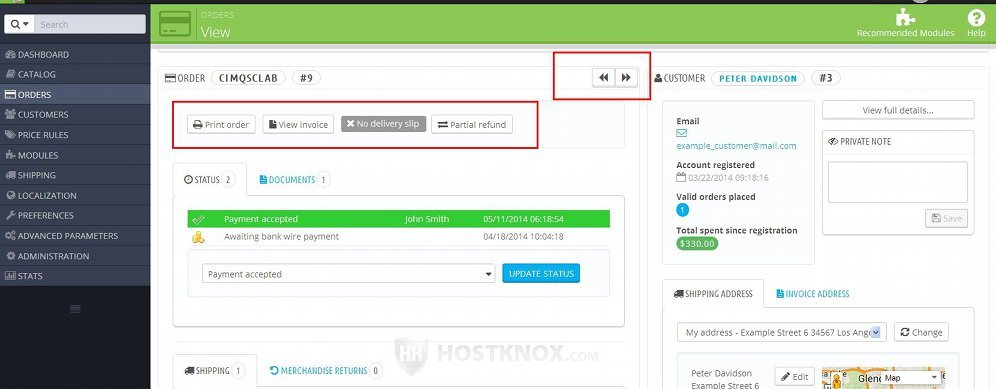Screen dimensions: 996x389
Task: Click the Partial refund button
Action: 472,125
